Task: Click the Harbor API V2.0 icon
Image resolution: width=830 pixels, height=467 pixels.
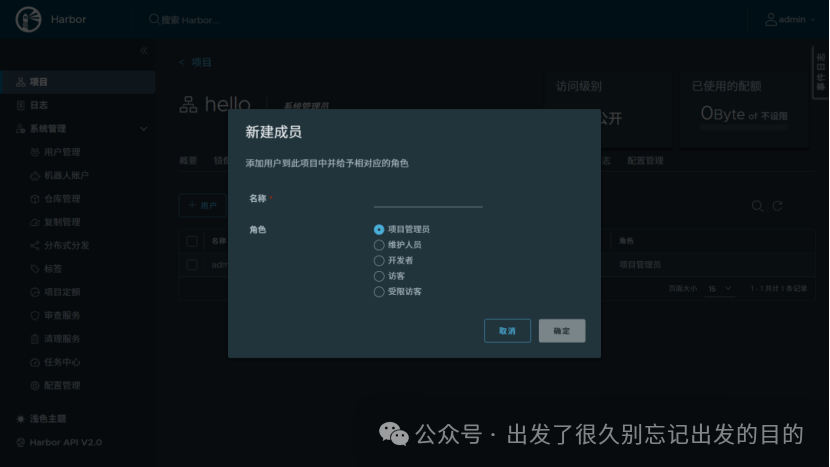Action: (x=21, y=442)
